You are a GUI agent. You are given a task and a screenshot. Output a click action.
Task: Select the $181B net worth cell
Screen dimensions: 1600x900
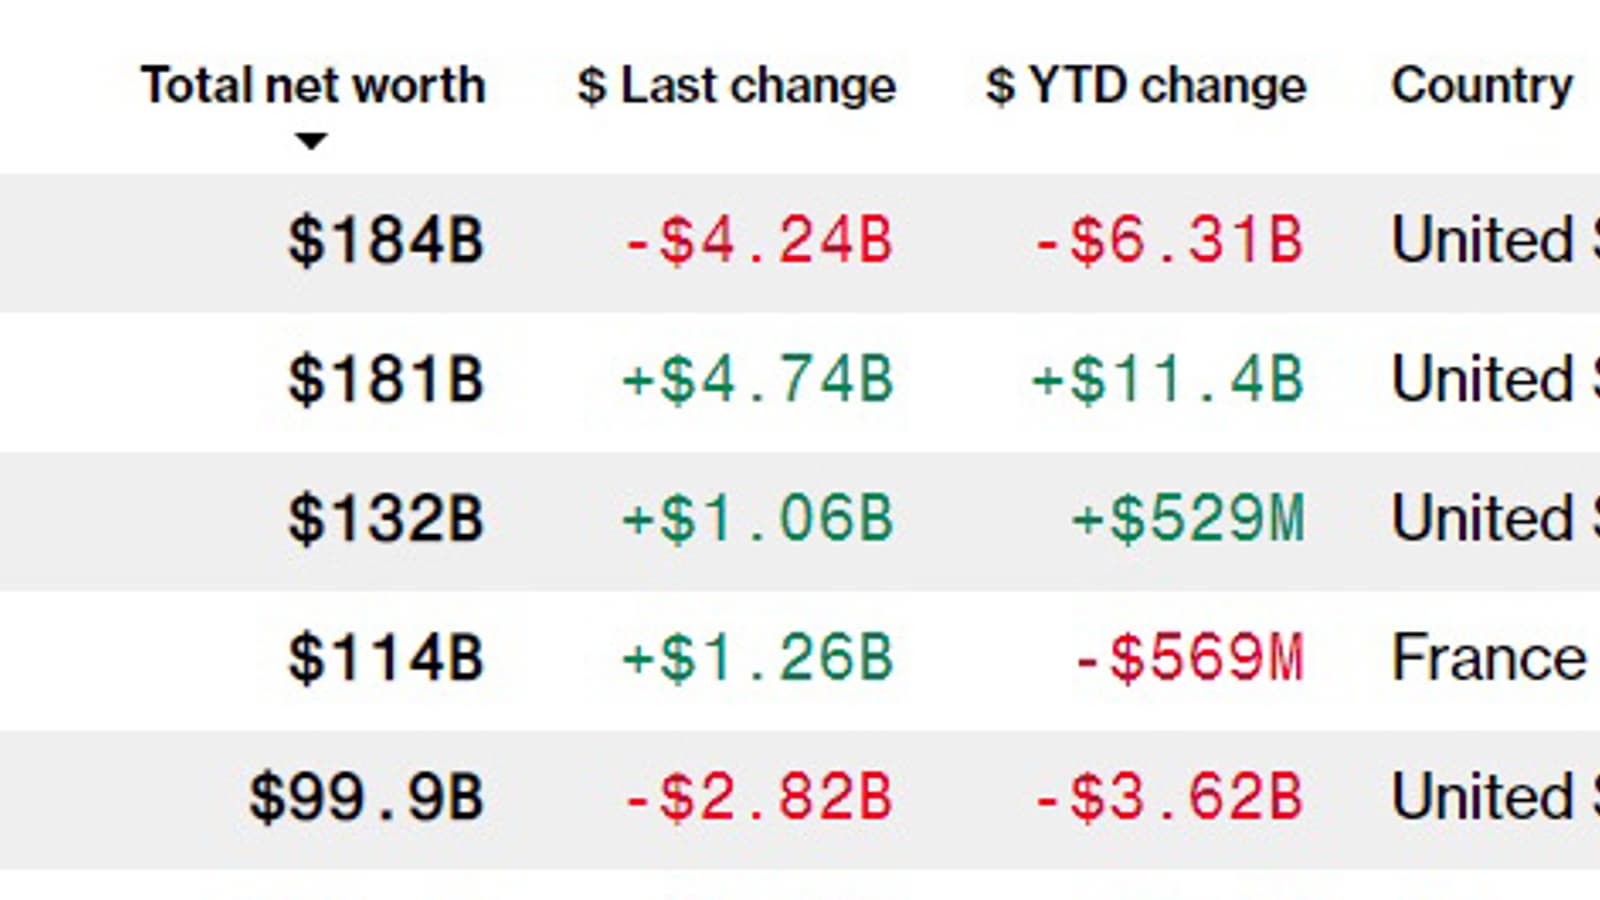(386, 381)
